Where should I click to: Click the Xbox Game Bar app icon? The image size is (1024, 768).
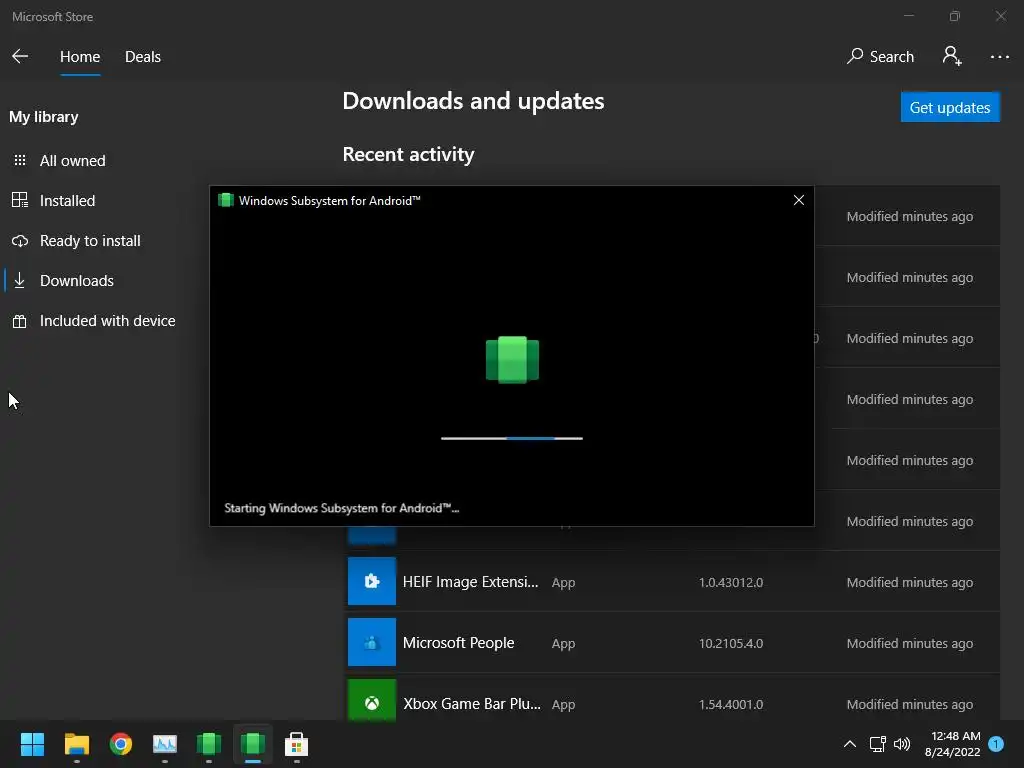pos(372,700)
